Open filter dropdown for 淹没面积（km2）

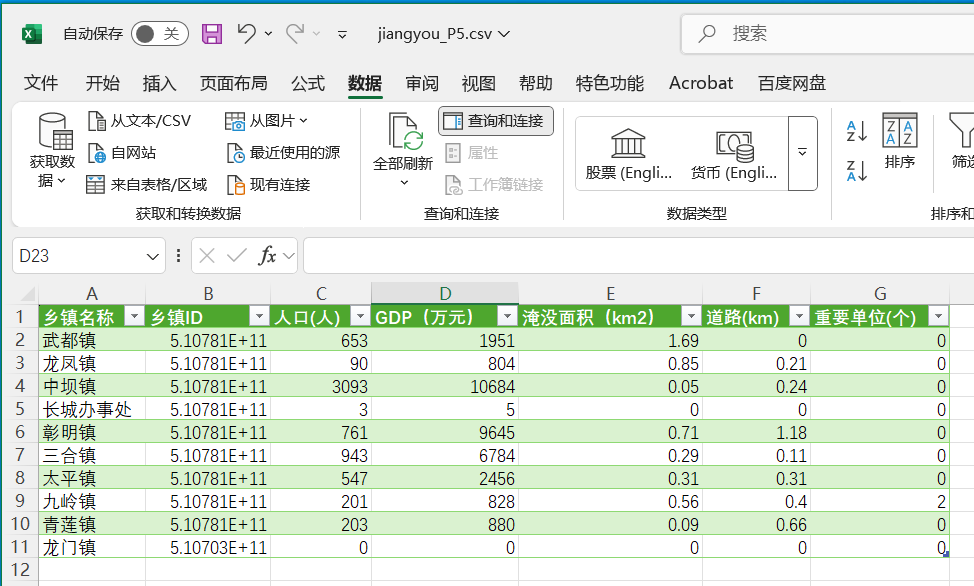[691, 316]
